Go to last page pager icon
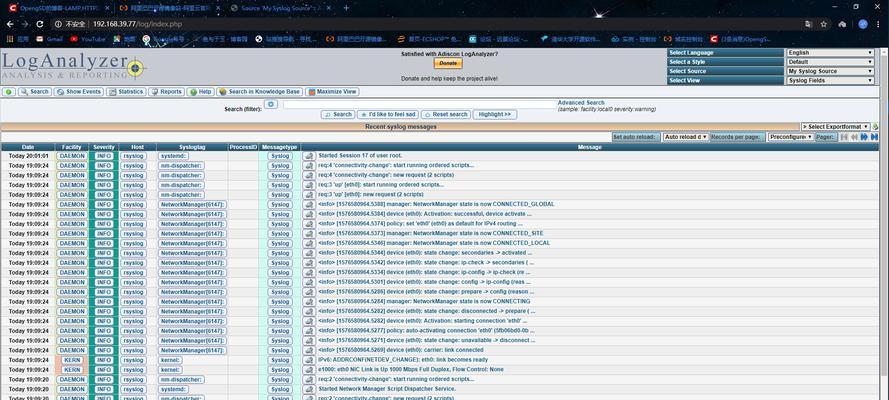This screenshot has height=400, width=889. pyautogui.click(x=874, y=137)
